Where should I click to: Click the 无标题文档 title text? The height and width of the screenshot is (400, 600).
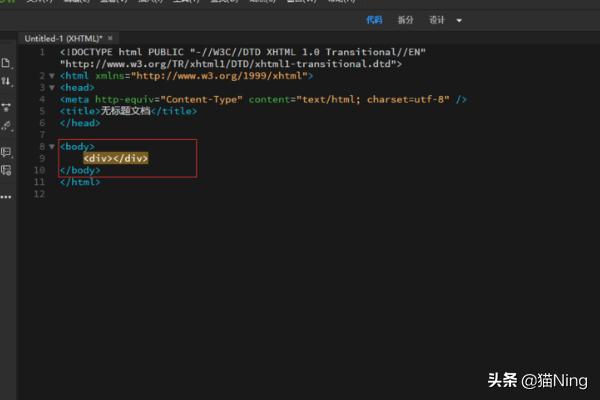[x=130, y=111]
